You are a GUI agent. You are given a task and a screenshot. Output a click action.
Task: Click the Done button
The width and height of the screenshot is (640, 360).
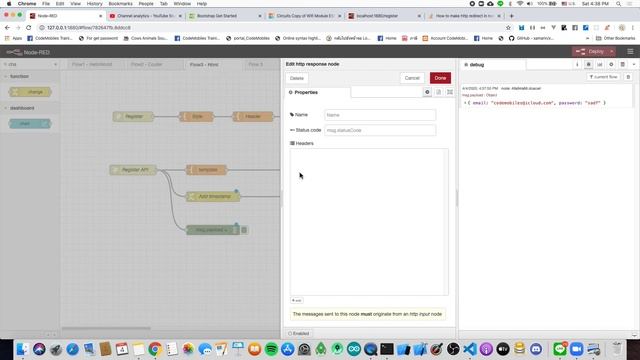(x=440, y=78)
